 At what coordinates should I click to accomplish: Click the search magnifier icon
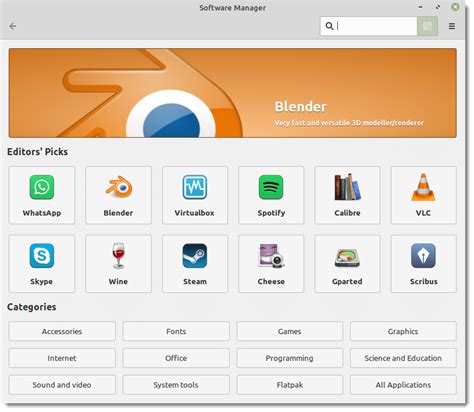[x=329, y=26]
